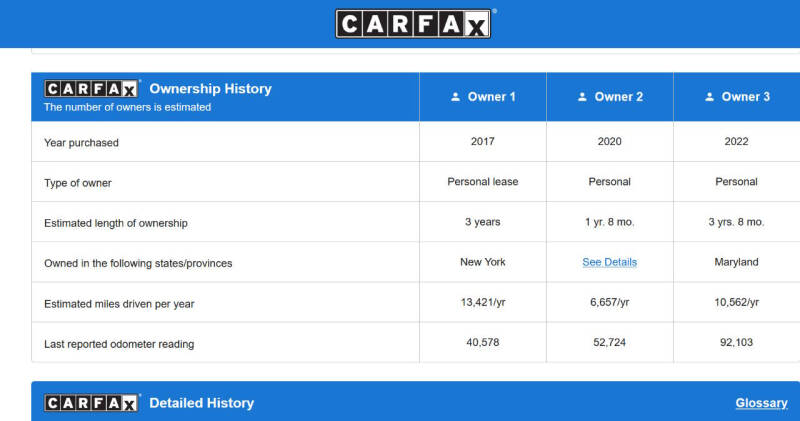Click CARFAX logo in Ownership History header
The height and width of the screenshot is (421, 800).
91,89
